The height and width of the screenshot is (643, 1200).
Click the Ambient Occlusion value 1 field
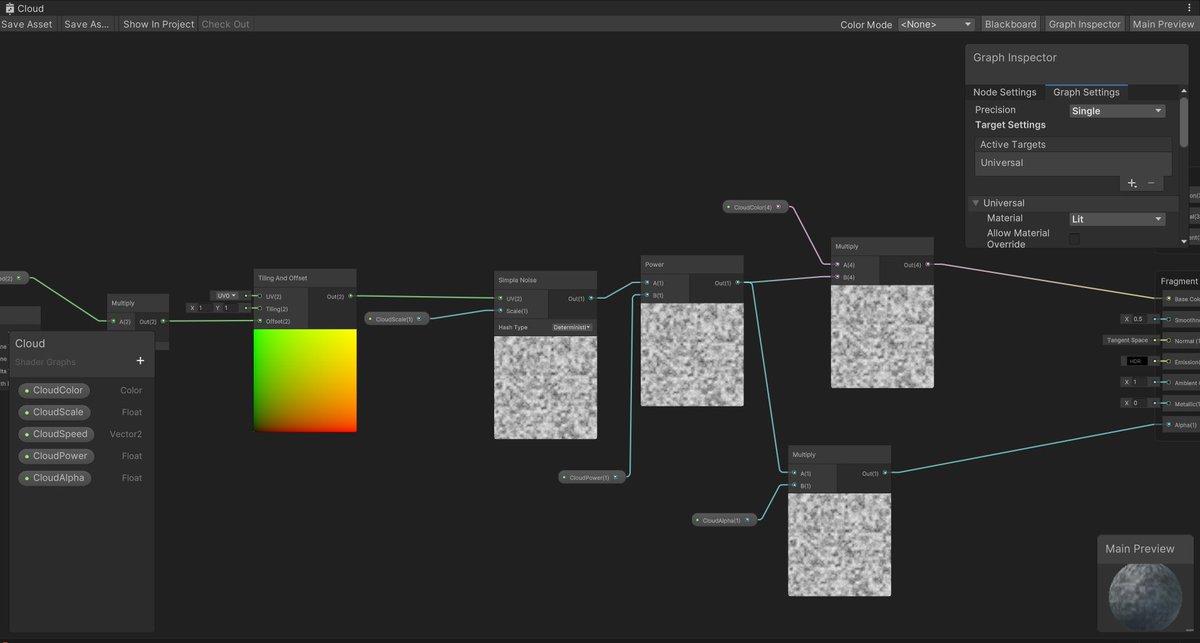1137,382
